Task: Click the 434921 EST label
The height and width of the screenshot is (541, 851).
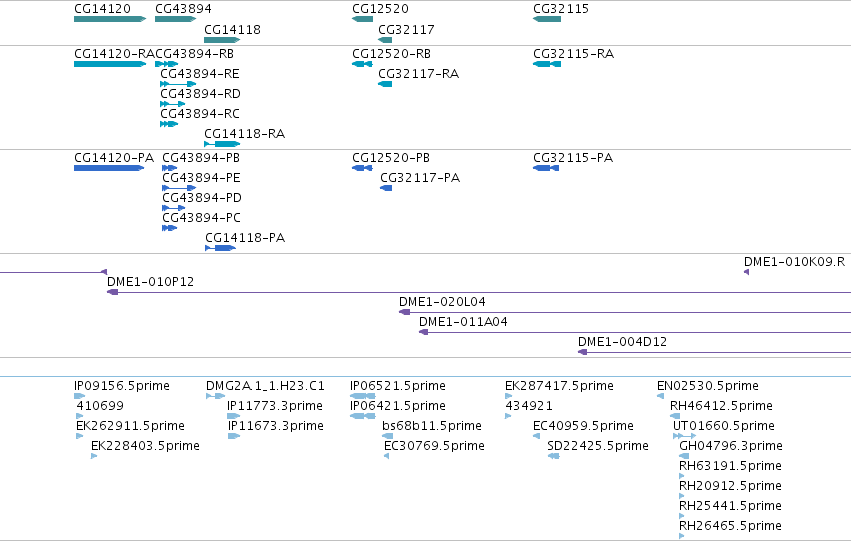Action: [x=529, y=406]
